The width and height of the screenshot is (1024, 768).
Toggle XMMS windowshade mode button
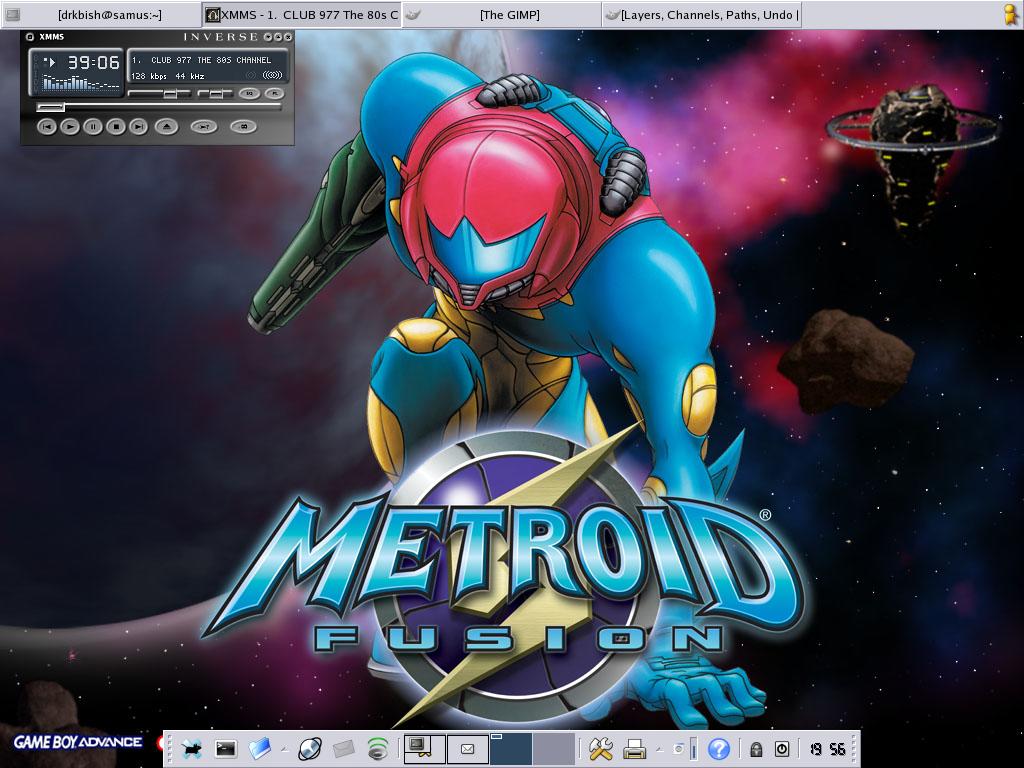pyautogui.click(x=278, y=37)
